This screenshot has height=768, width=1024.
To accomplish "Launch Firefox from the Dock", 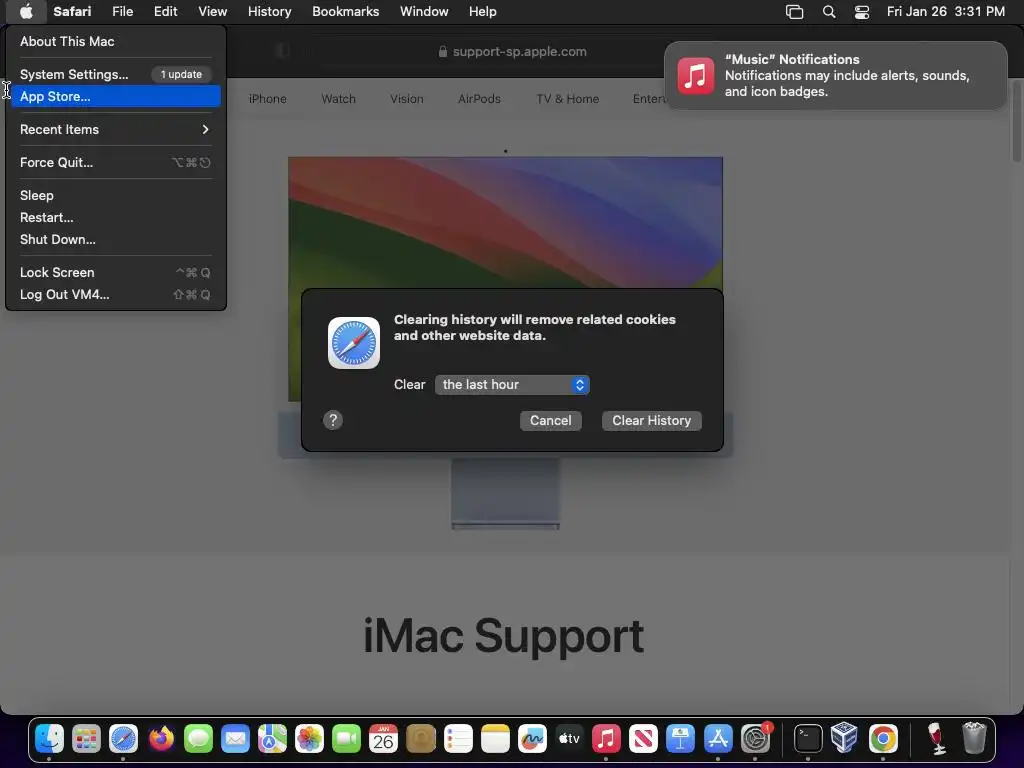I will (161, 739).
